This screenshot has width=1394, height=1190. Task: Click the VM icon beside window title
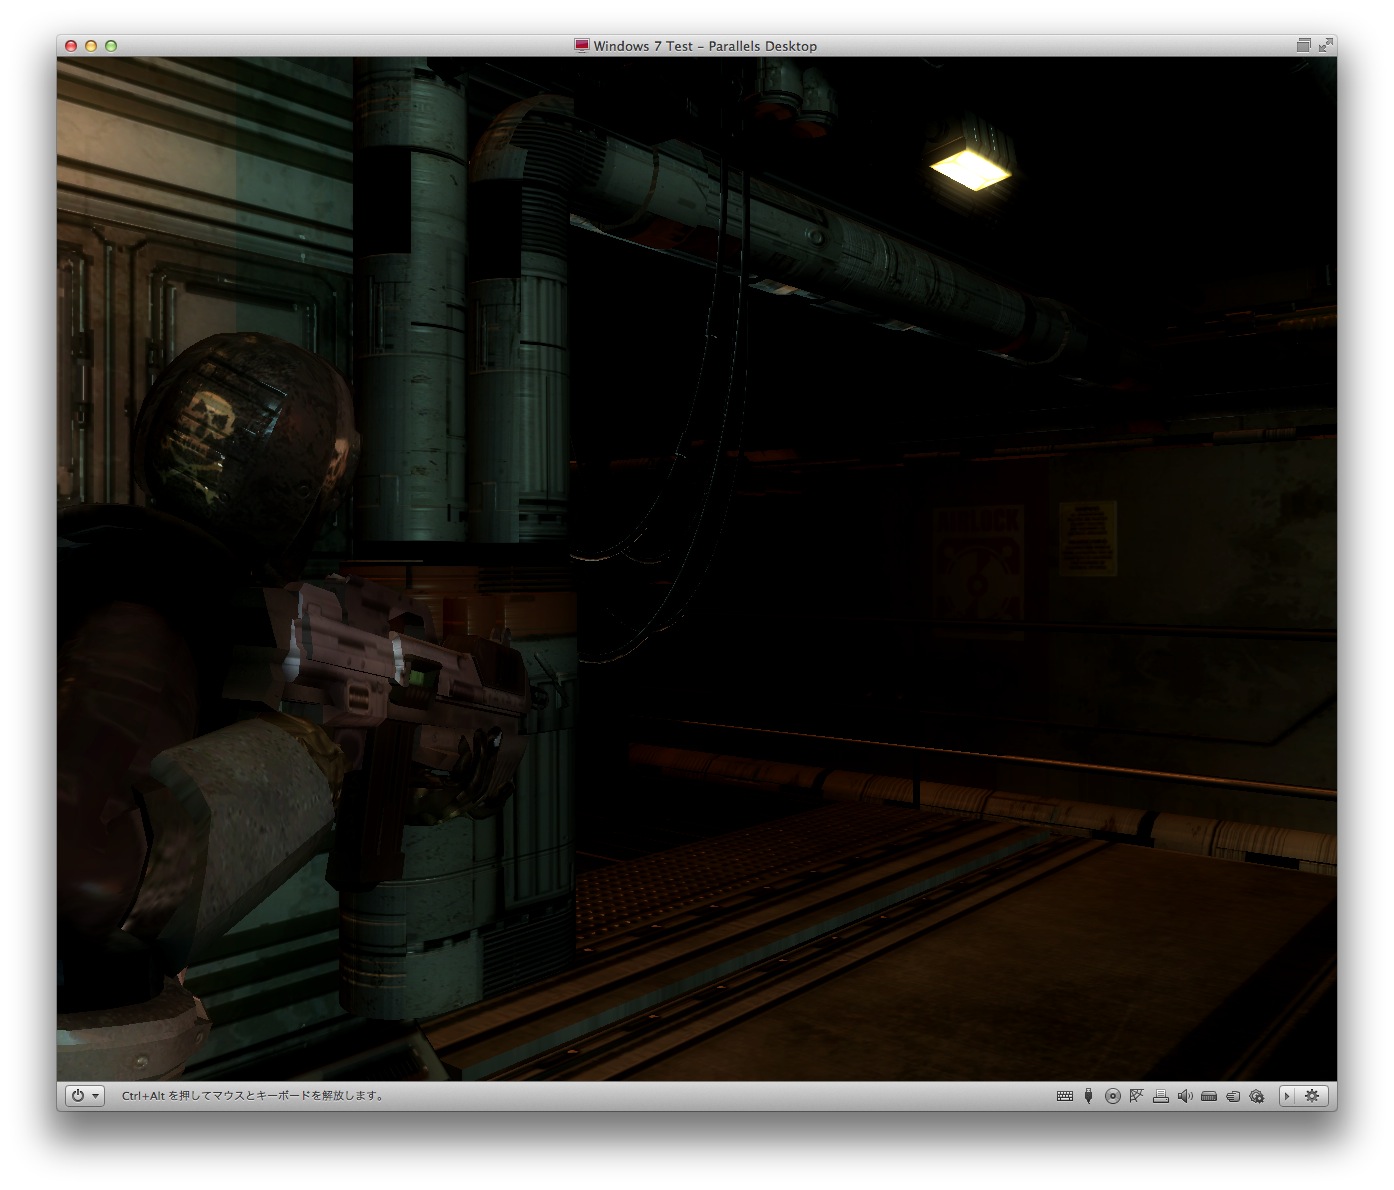tap(581, 45)
